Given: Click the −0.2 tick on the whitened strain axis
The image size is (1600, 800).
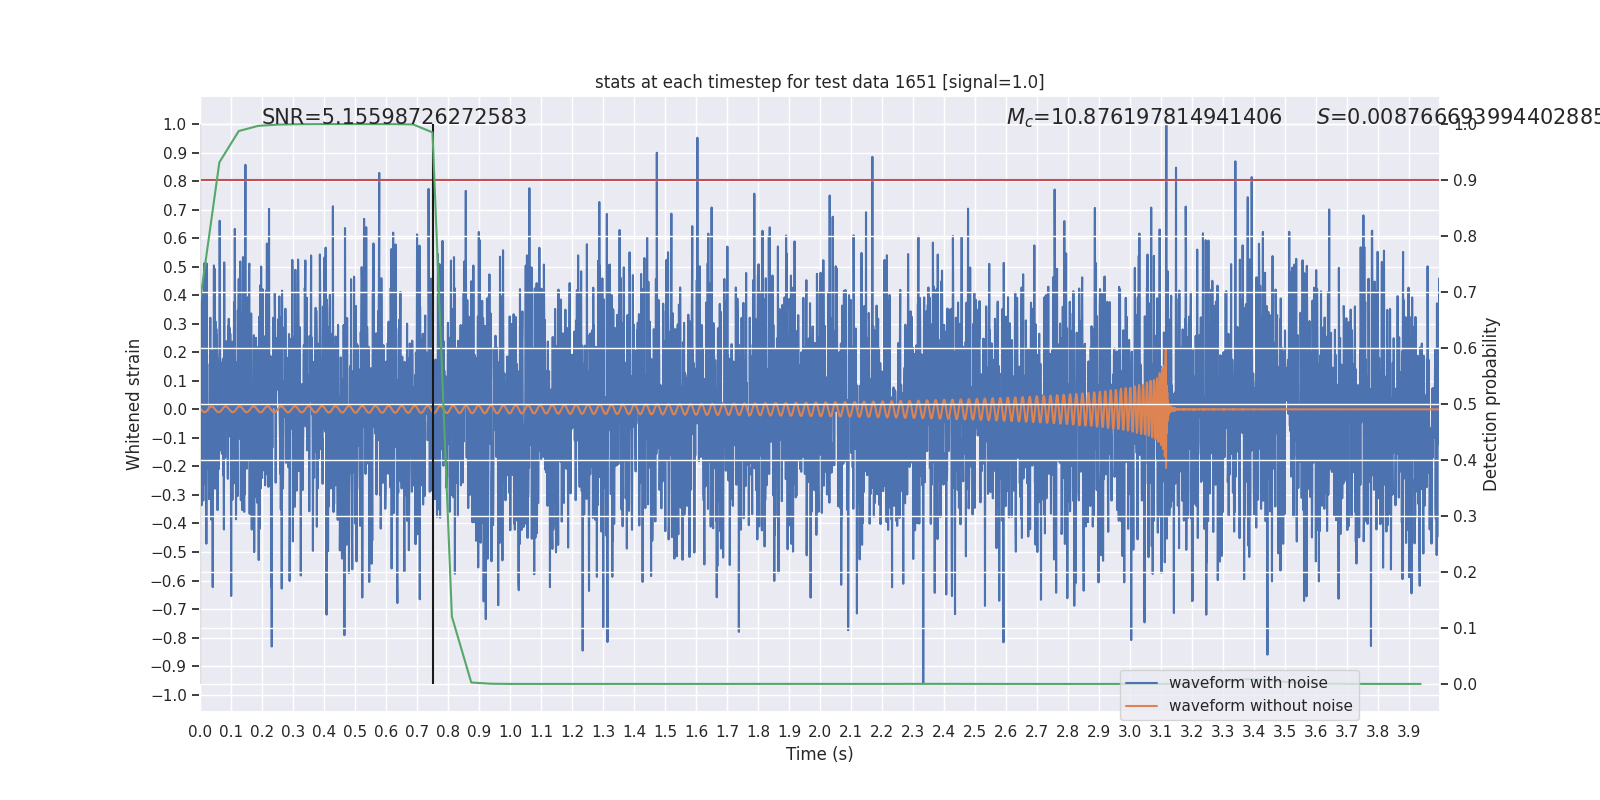Looking at the screenshot, I should click(168, 466).
